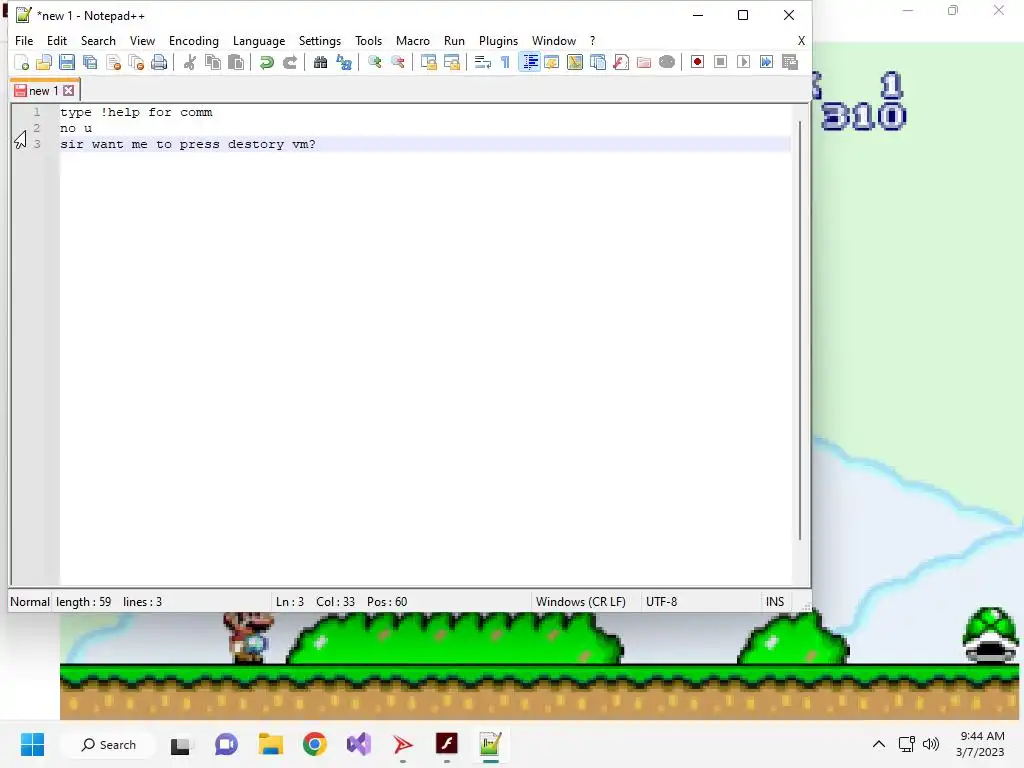1024x768 pixels.
Task: Toggle Show All Characters pilcrow icon
Action: tap(505, 63)
